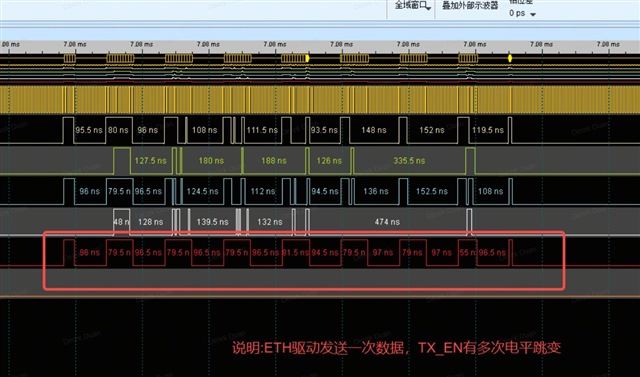Expand the 0 ps value dropdown arrow
640x377 pixels.
533,14
